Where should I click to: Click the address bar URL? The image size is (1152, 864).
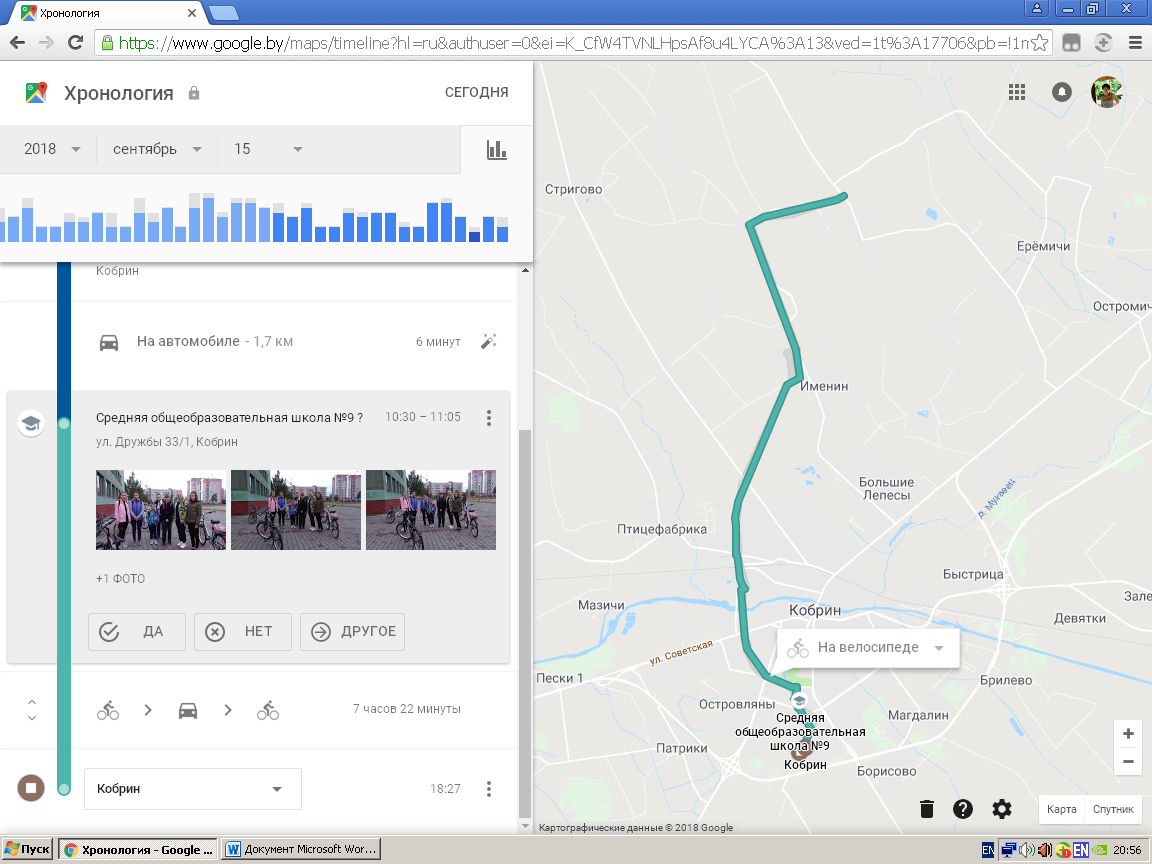click(573, 43)
